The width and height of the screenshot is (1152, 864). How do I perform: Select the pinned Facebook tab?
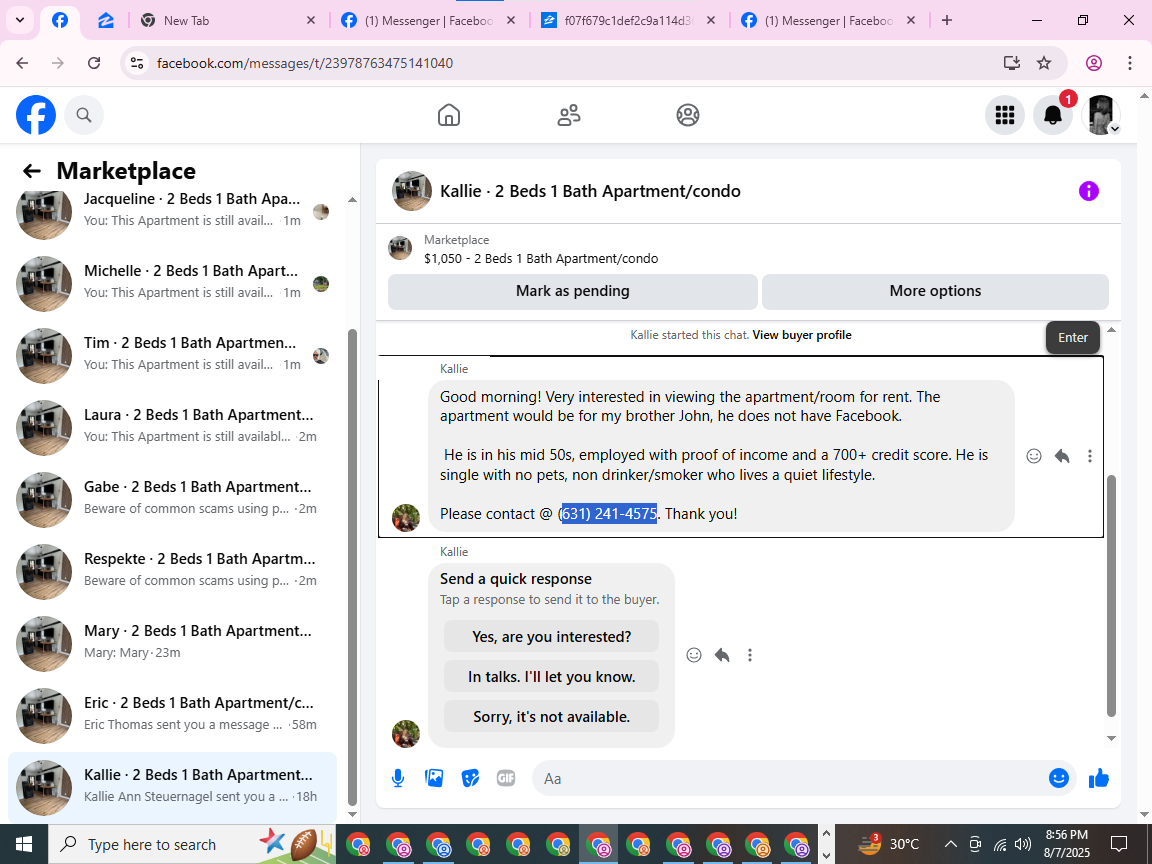tap(60, 21)
